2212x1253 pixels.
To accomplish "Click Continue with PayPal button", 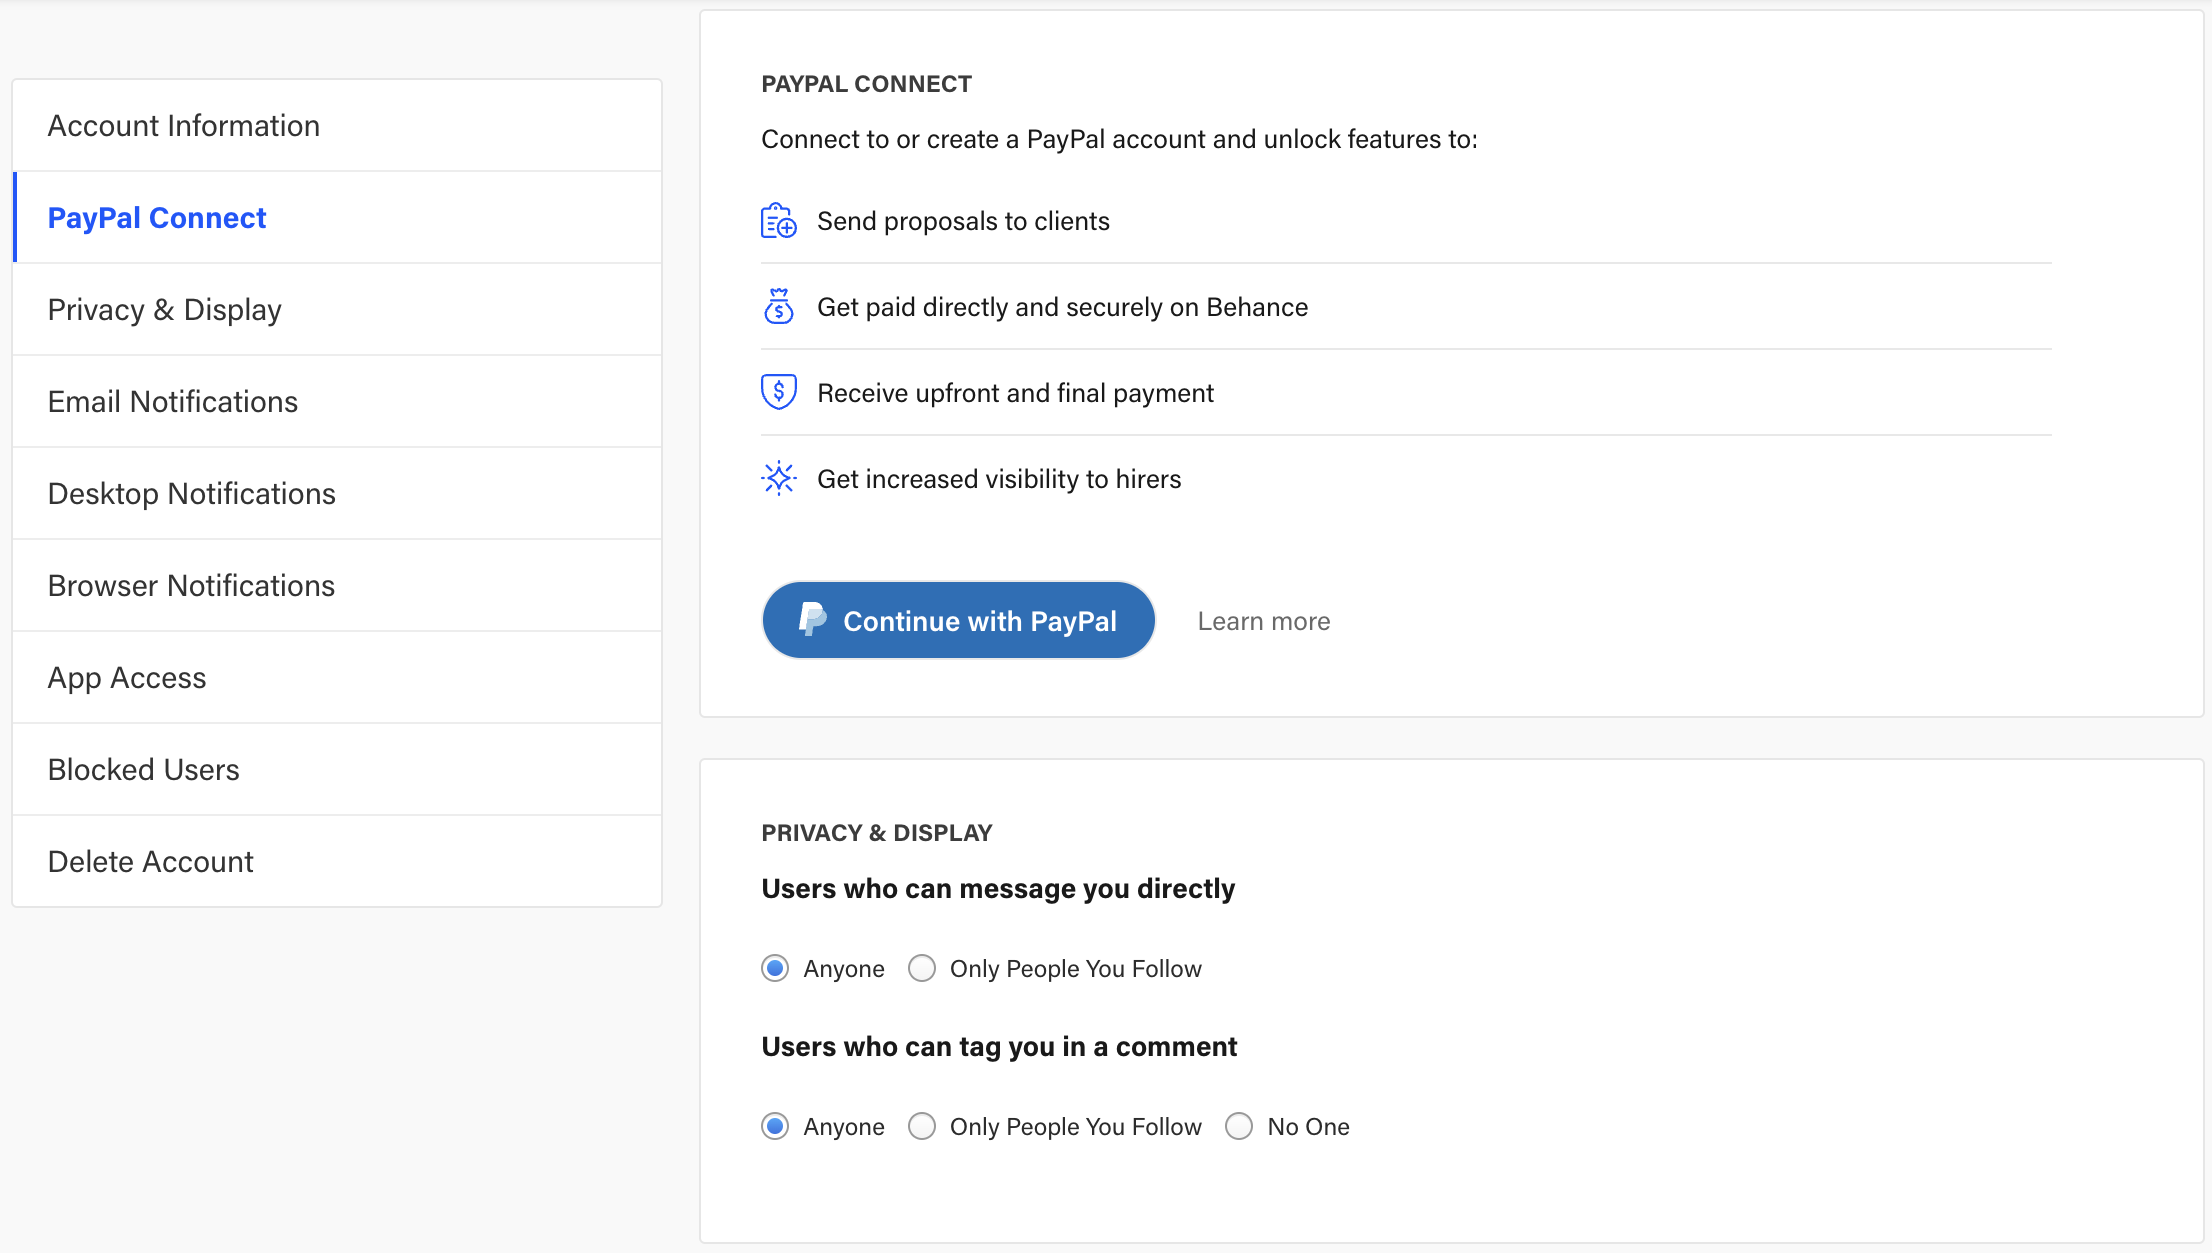I will click(x=957, y=620).
